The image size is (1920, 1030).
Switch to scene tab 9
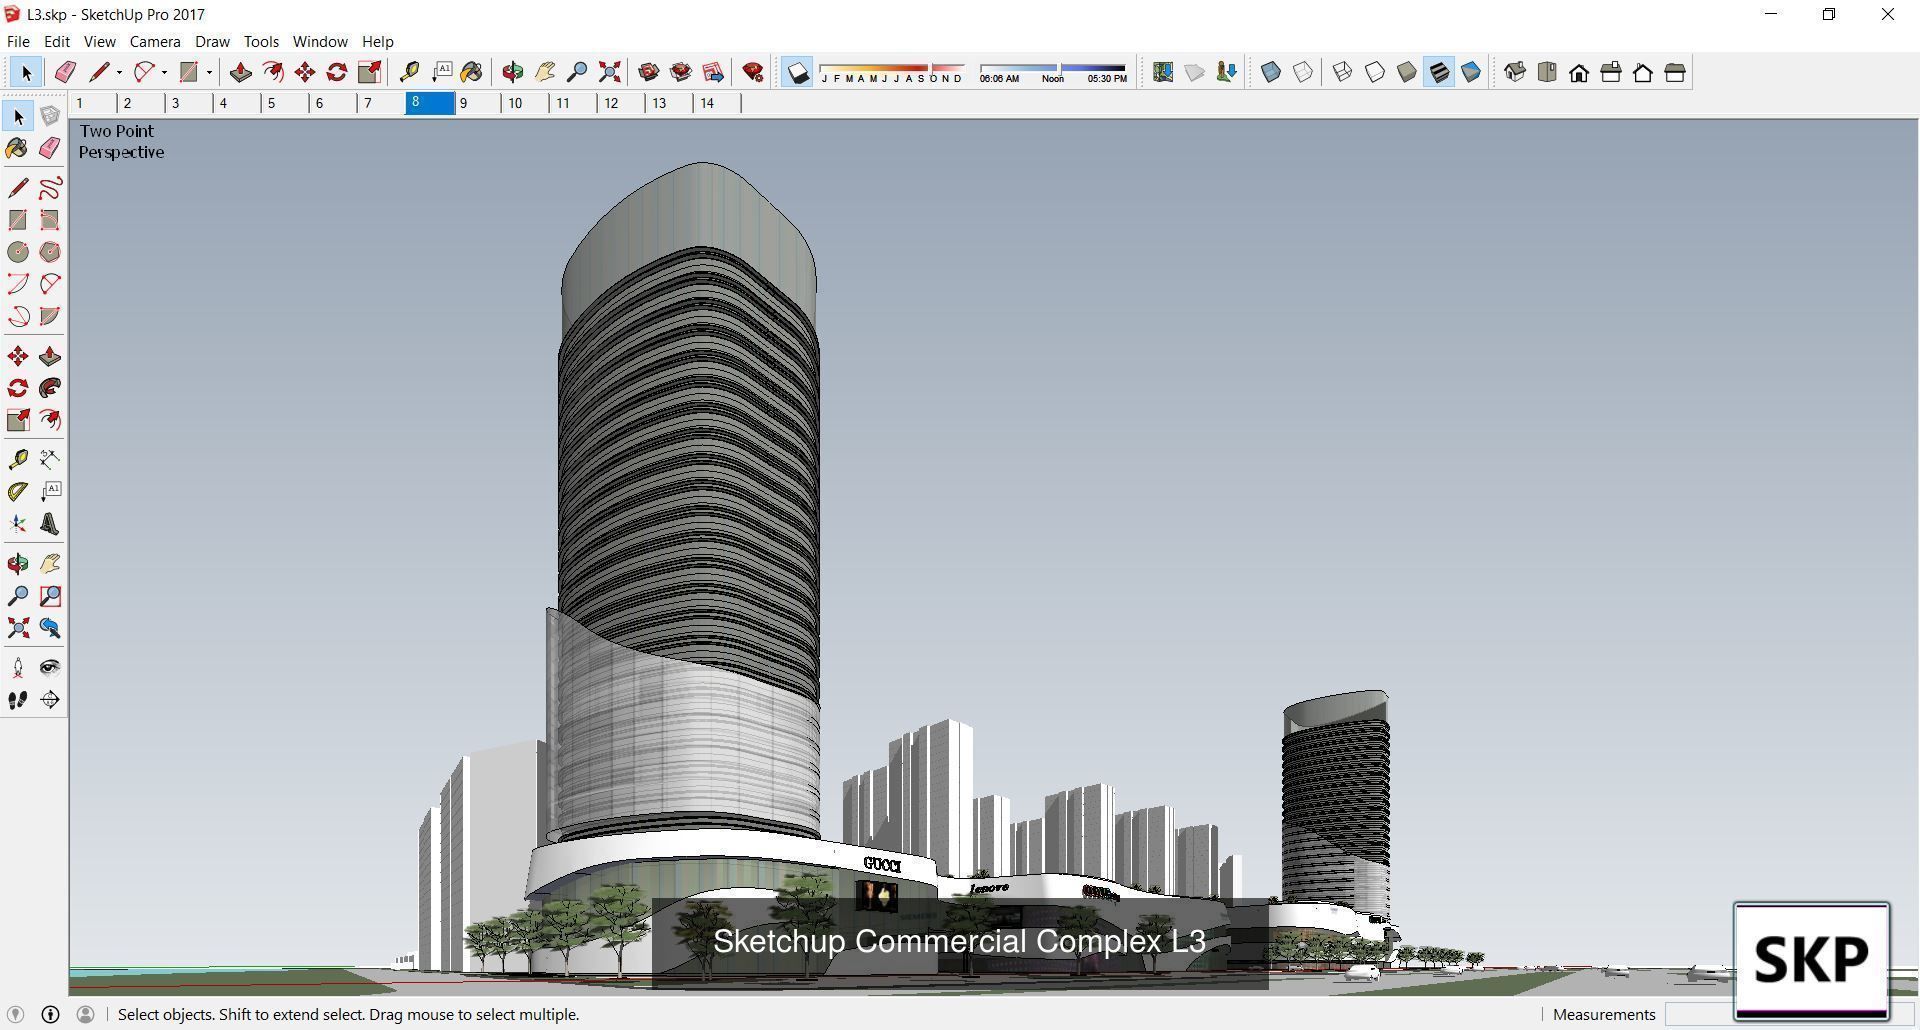[477, 103]
